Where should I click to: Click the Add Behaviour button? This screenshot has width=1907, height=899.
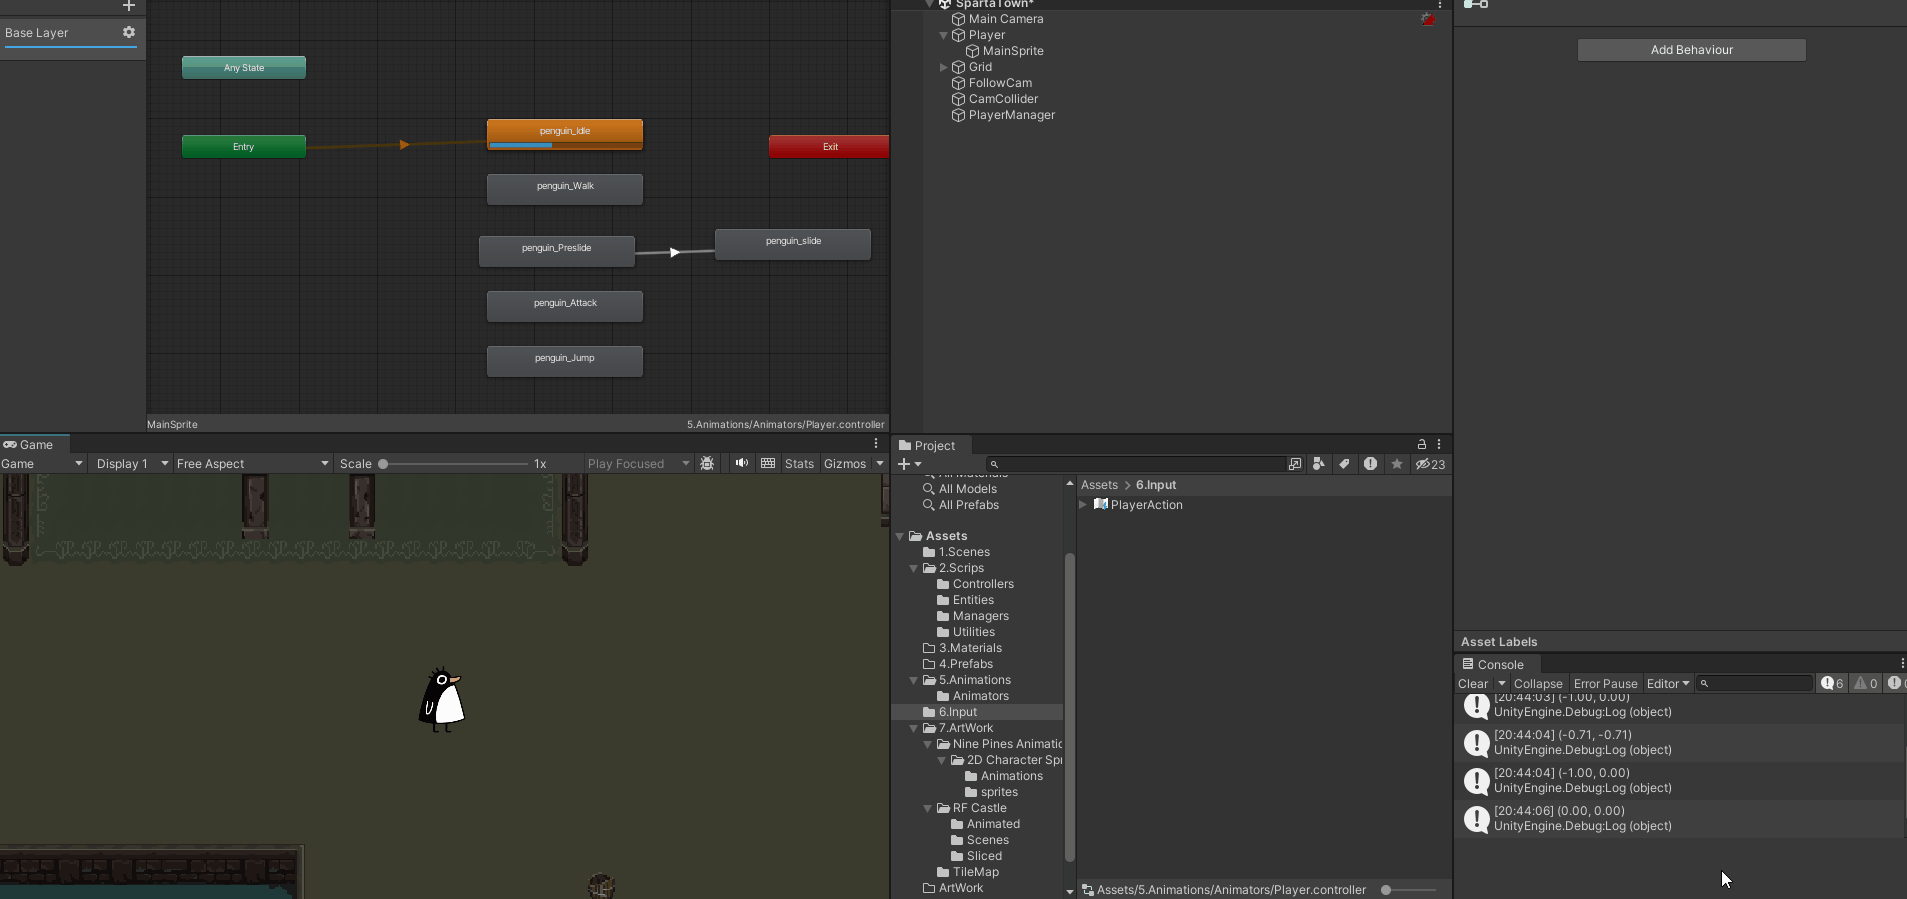click(x=1692, y=50)
